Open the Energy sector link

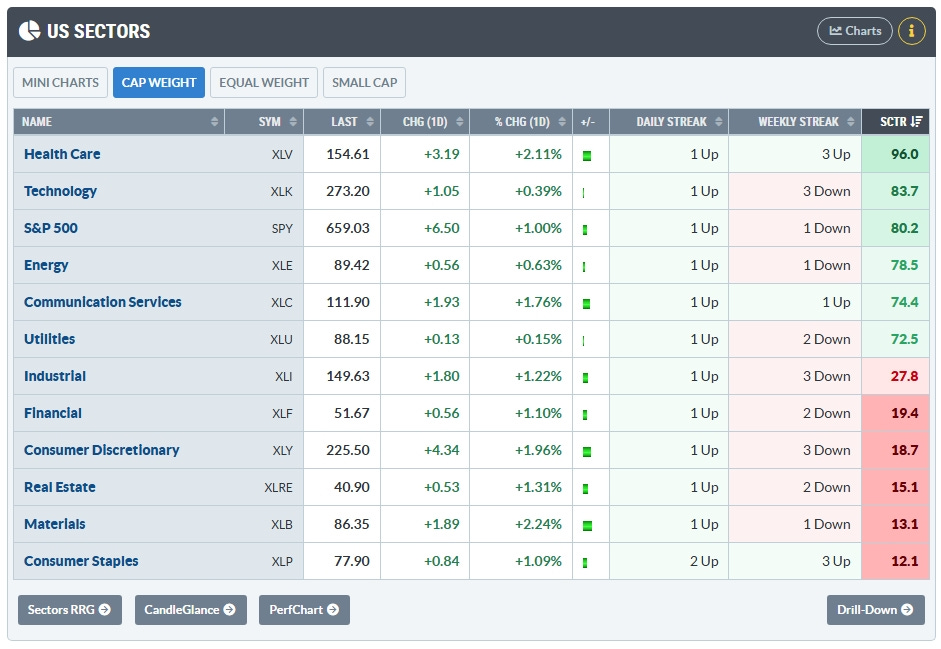[x=46, y=265]
